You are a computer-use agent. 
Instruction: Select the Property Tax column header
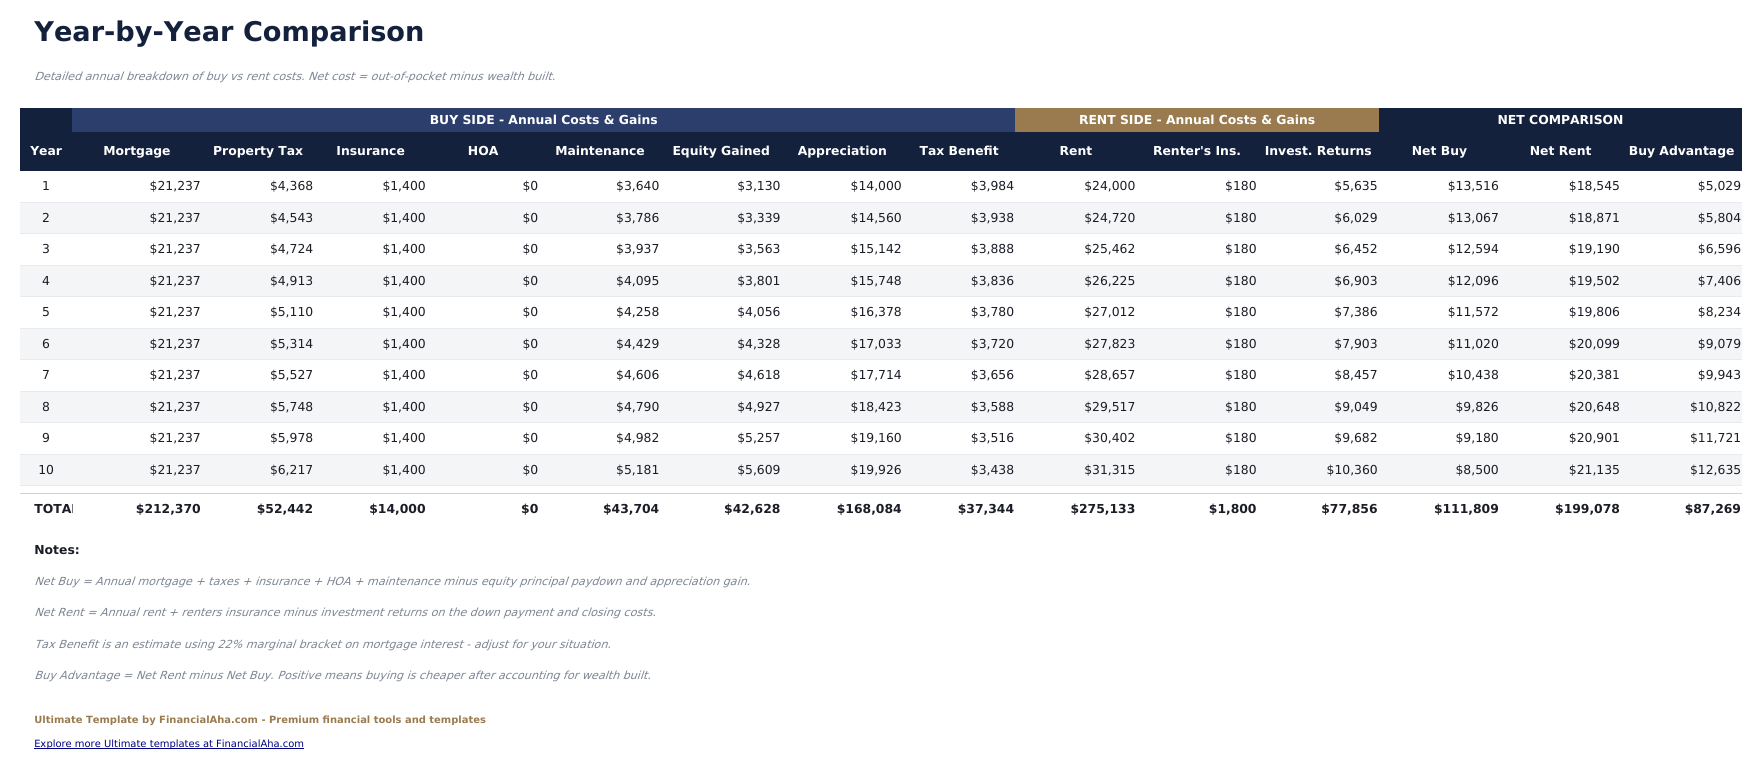click(257, 151)
